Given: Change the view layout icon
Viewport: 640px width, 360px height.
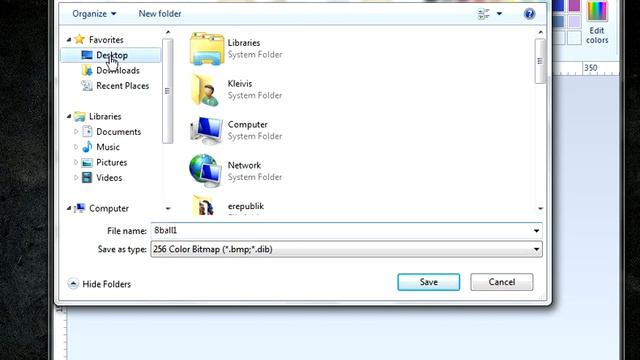Looking at the screenshot, I should tap(484, 14).
